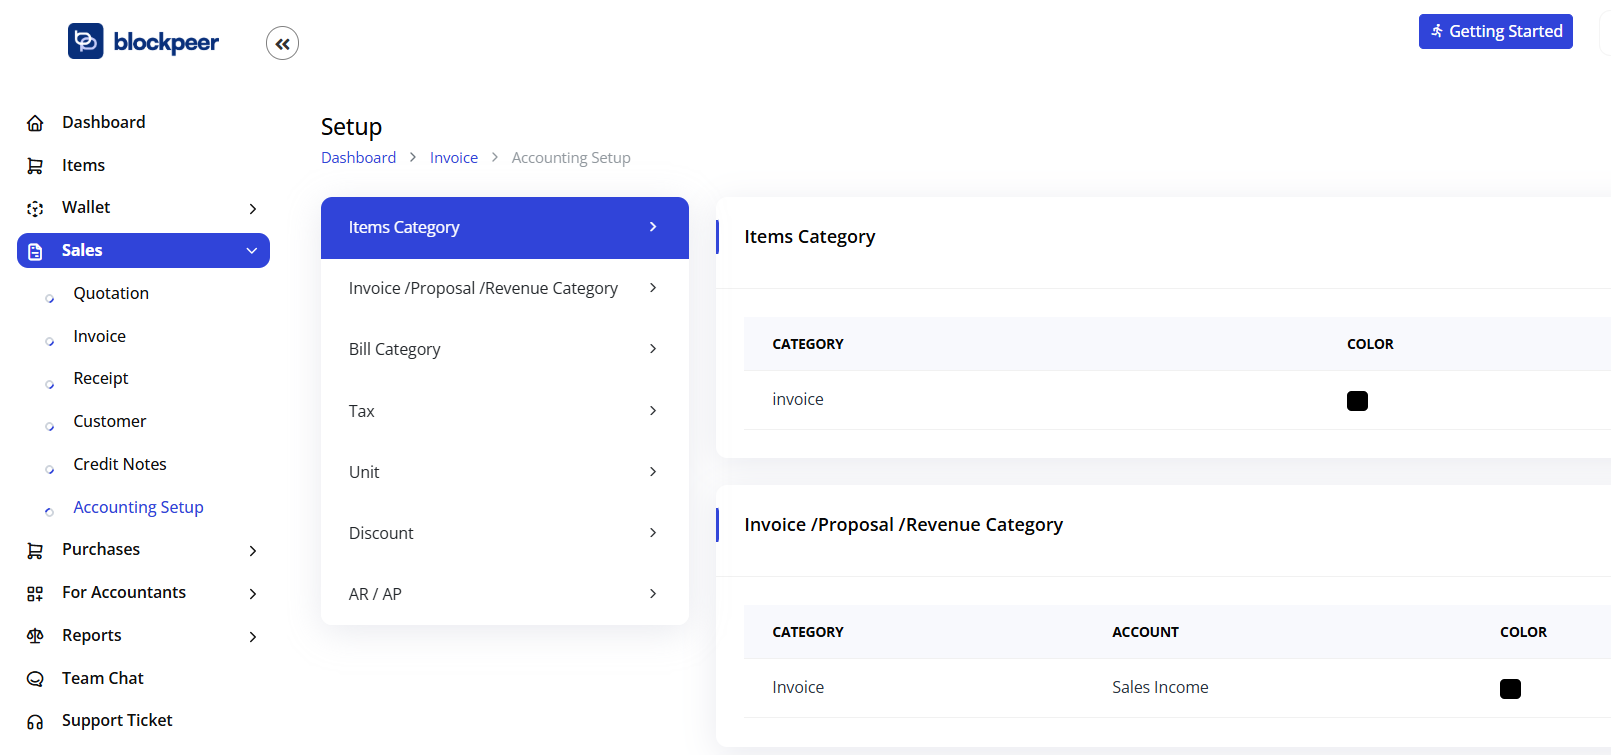Click the Team Chat bubble icon
Image resolution: width=1611 pixels, height=755 pixels.
pos(35,679)
